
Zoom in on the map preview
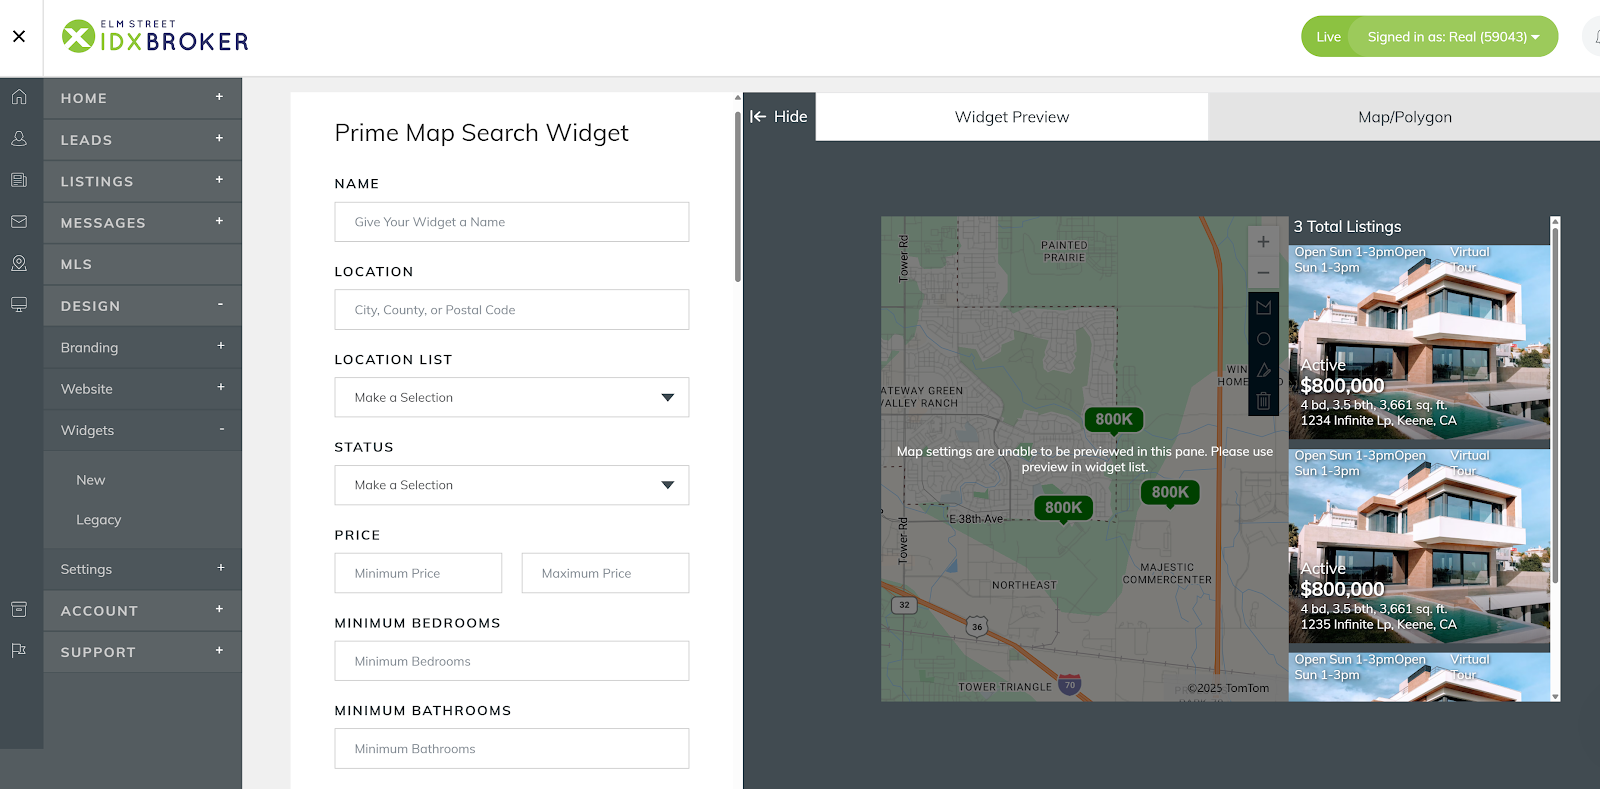1263,241
